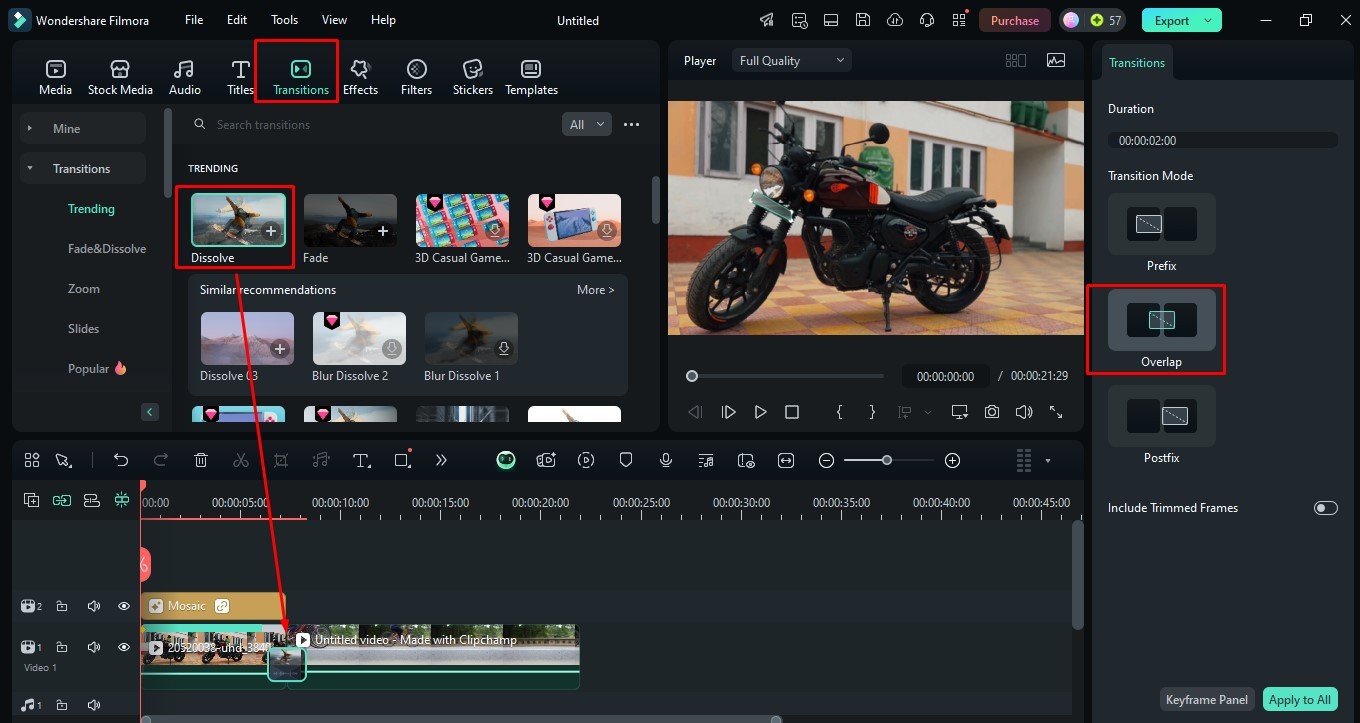This screenshot has width=1360, height=723.
Task: Open the All filter dropdown
Action: [587, 124]
